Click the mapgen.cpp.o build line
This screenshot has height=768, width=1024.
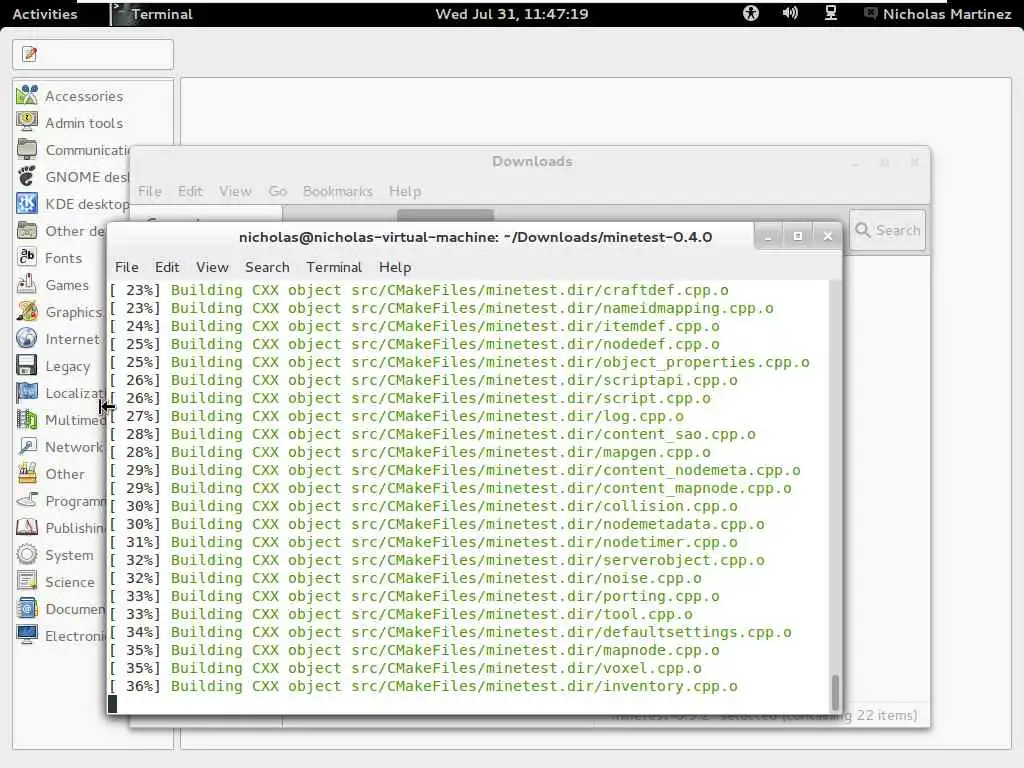409,452
